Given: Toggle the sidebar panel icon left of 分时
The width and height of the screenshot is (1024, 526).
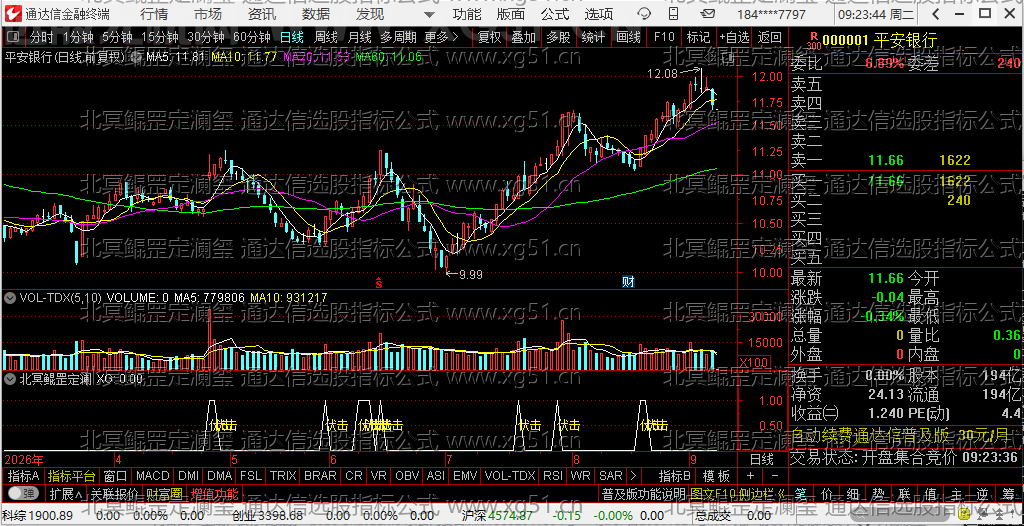Looking at the screenshot, I should (14, 37).
